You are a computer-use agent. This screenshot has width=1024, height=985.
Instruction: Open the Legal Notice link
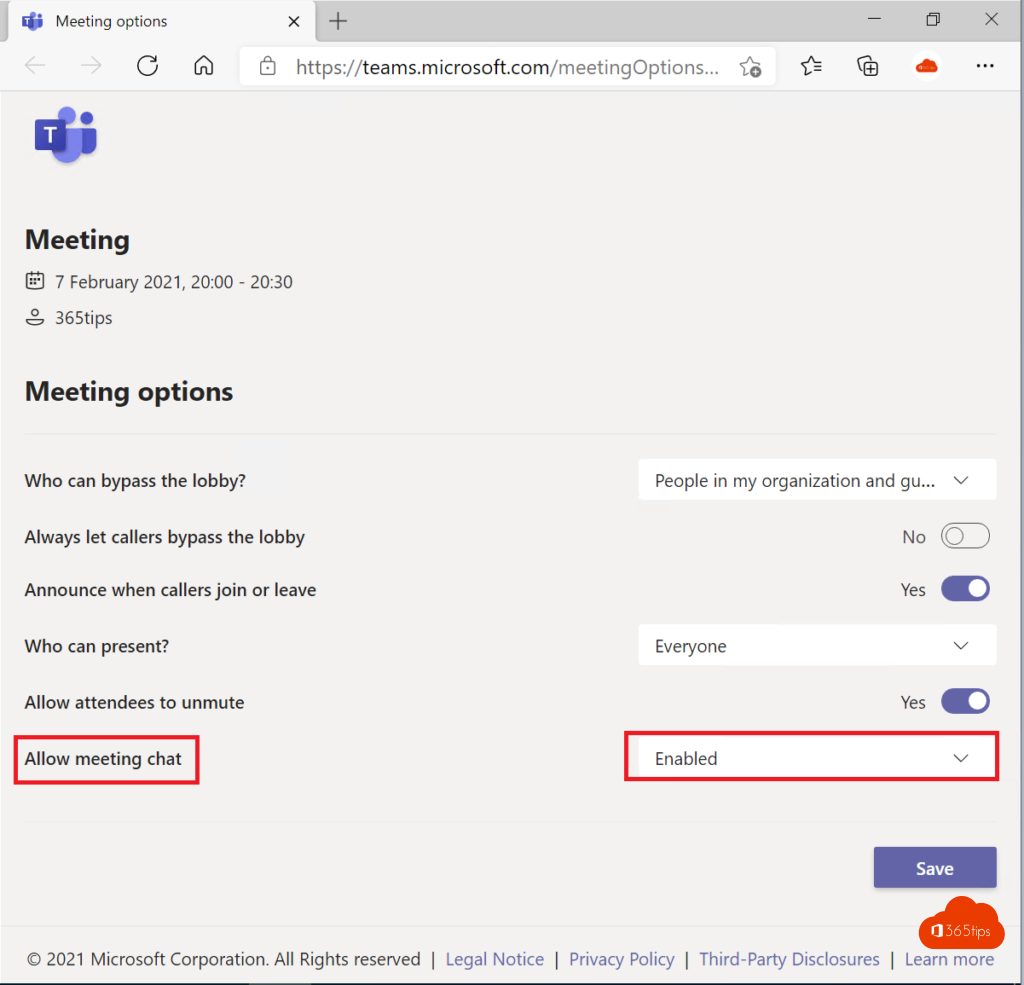tap(494, 958)
